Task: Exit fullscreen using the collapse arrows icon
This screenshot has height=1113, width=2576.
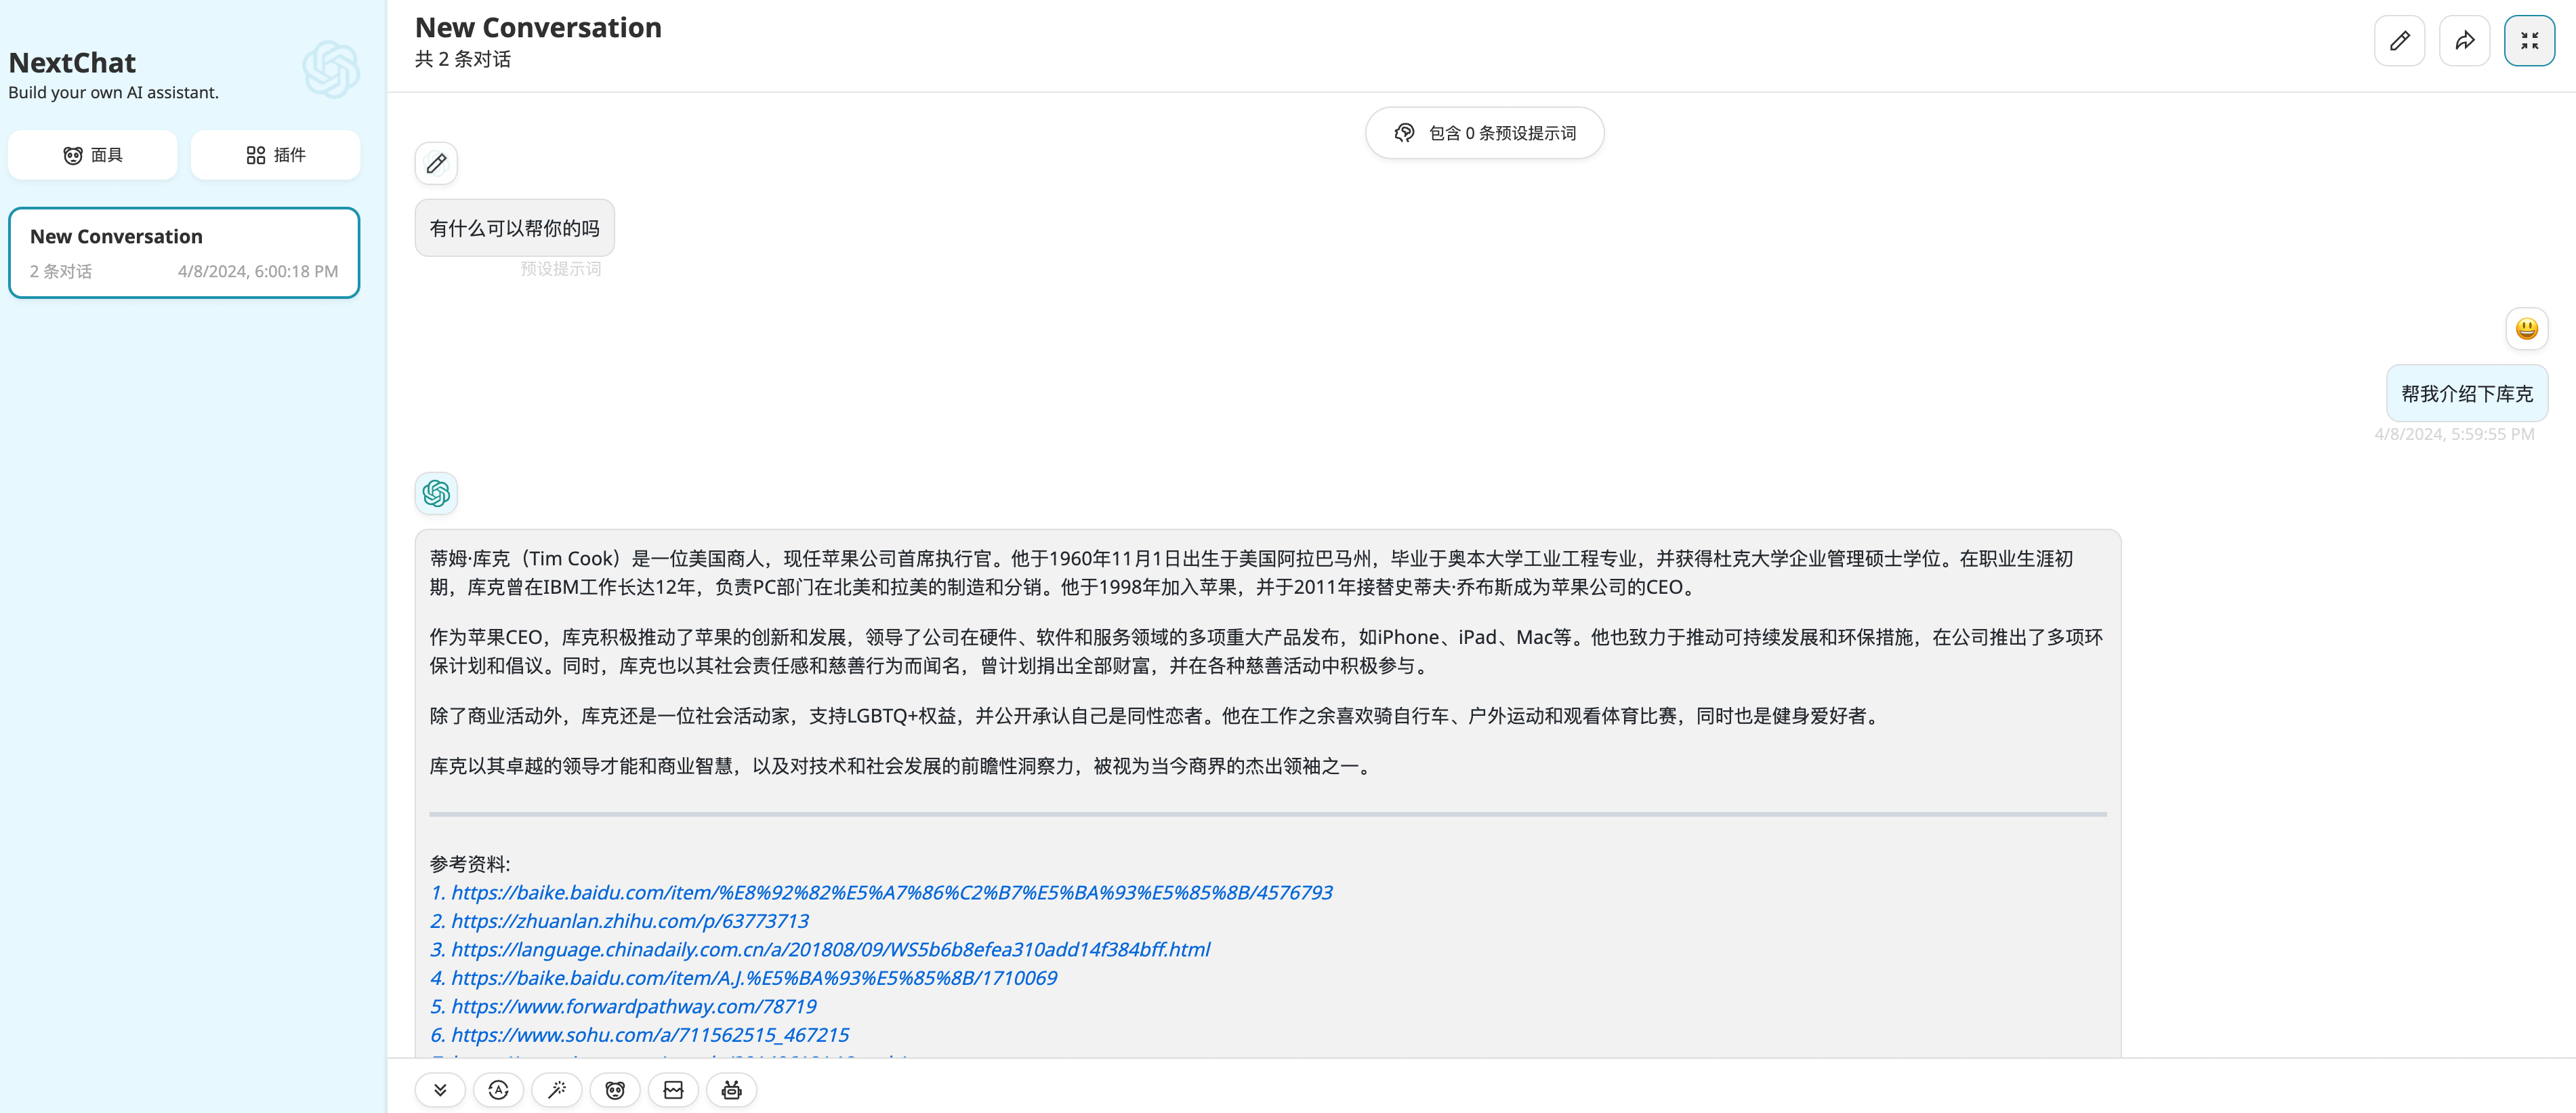Action: pos(2529,40)
